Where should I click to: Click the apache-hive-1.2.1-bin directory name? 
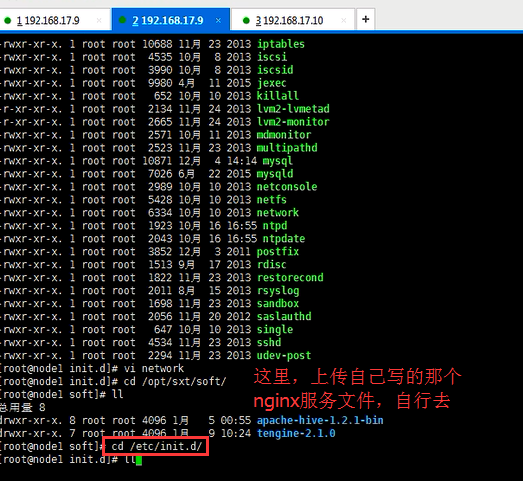point(320,420)
